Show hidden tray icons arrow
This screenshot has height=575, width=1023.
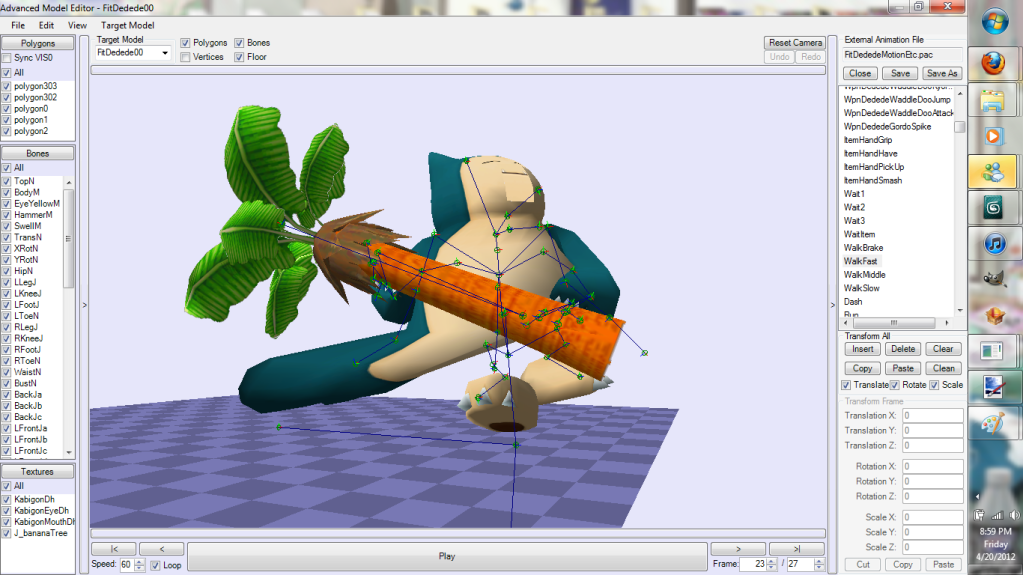click(x=977, y=497)
